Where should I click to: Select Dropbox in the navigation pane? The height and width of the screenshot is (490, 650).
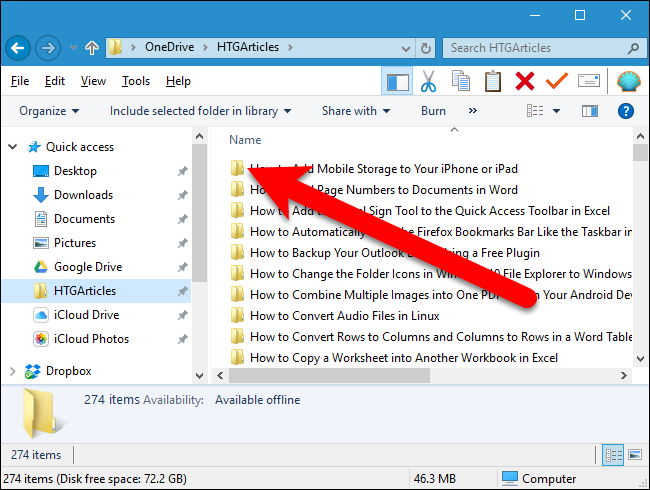pos(68,371)
